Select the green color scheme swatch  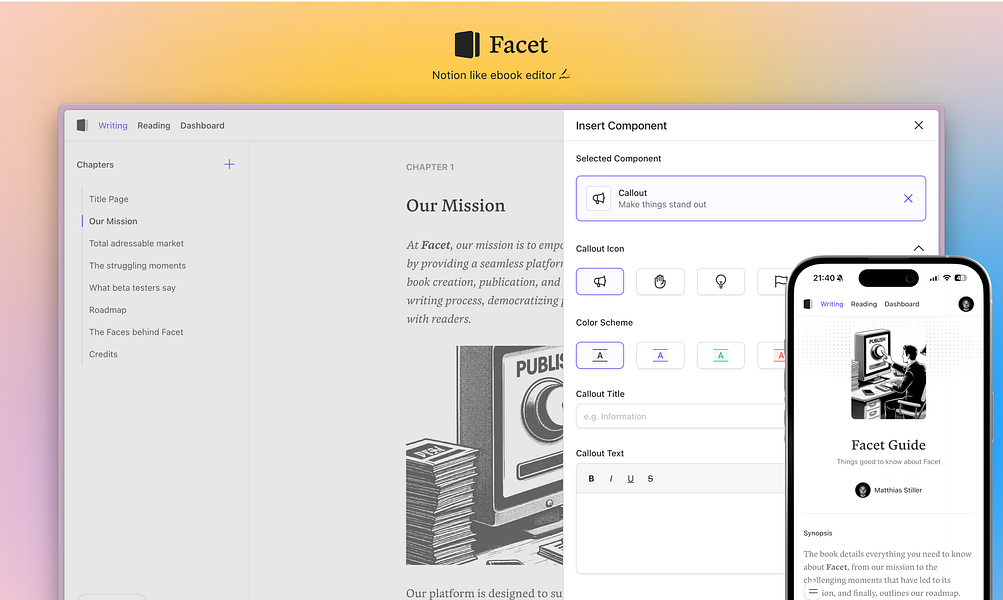(720, 355)
